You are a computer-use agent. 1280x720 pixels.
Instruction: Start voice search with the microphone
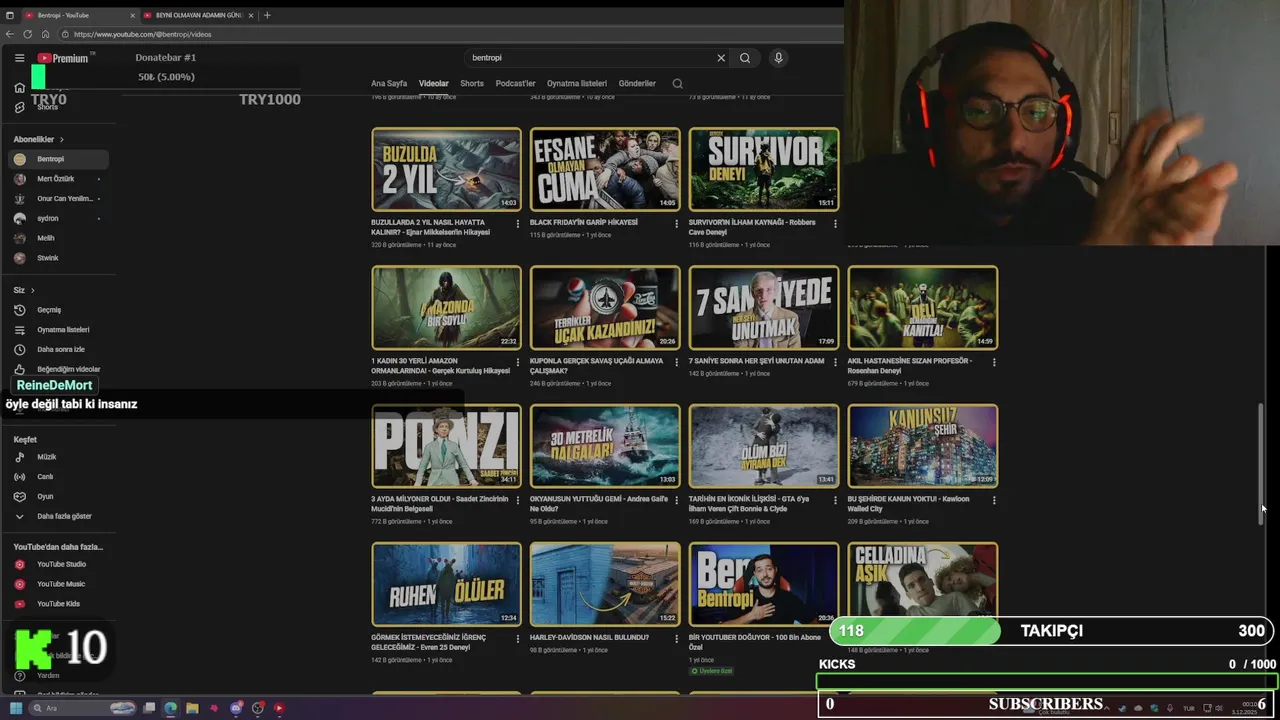[778, 58]
